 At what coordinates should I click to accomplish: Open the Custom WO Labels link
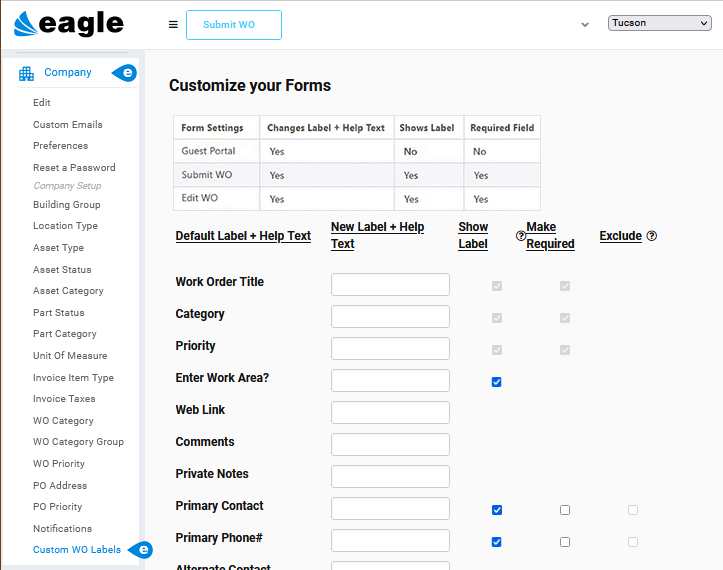[x=77, y=550]
